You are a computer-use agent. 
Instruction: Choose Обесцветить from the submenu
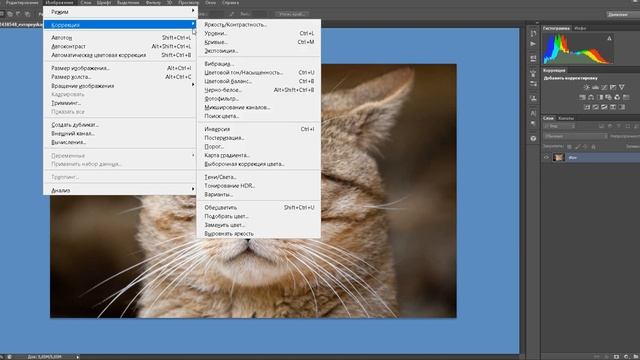pyautogui.click(x=259, y=207)
